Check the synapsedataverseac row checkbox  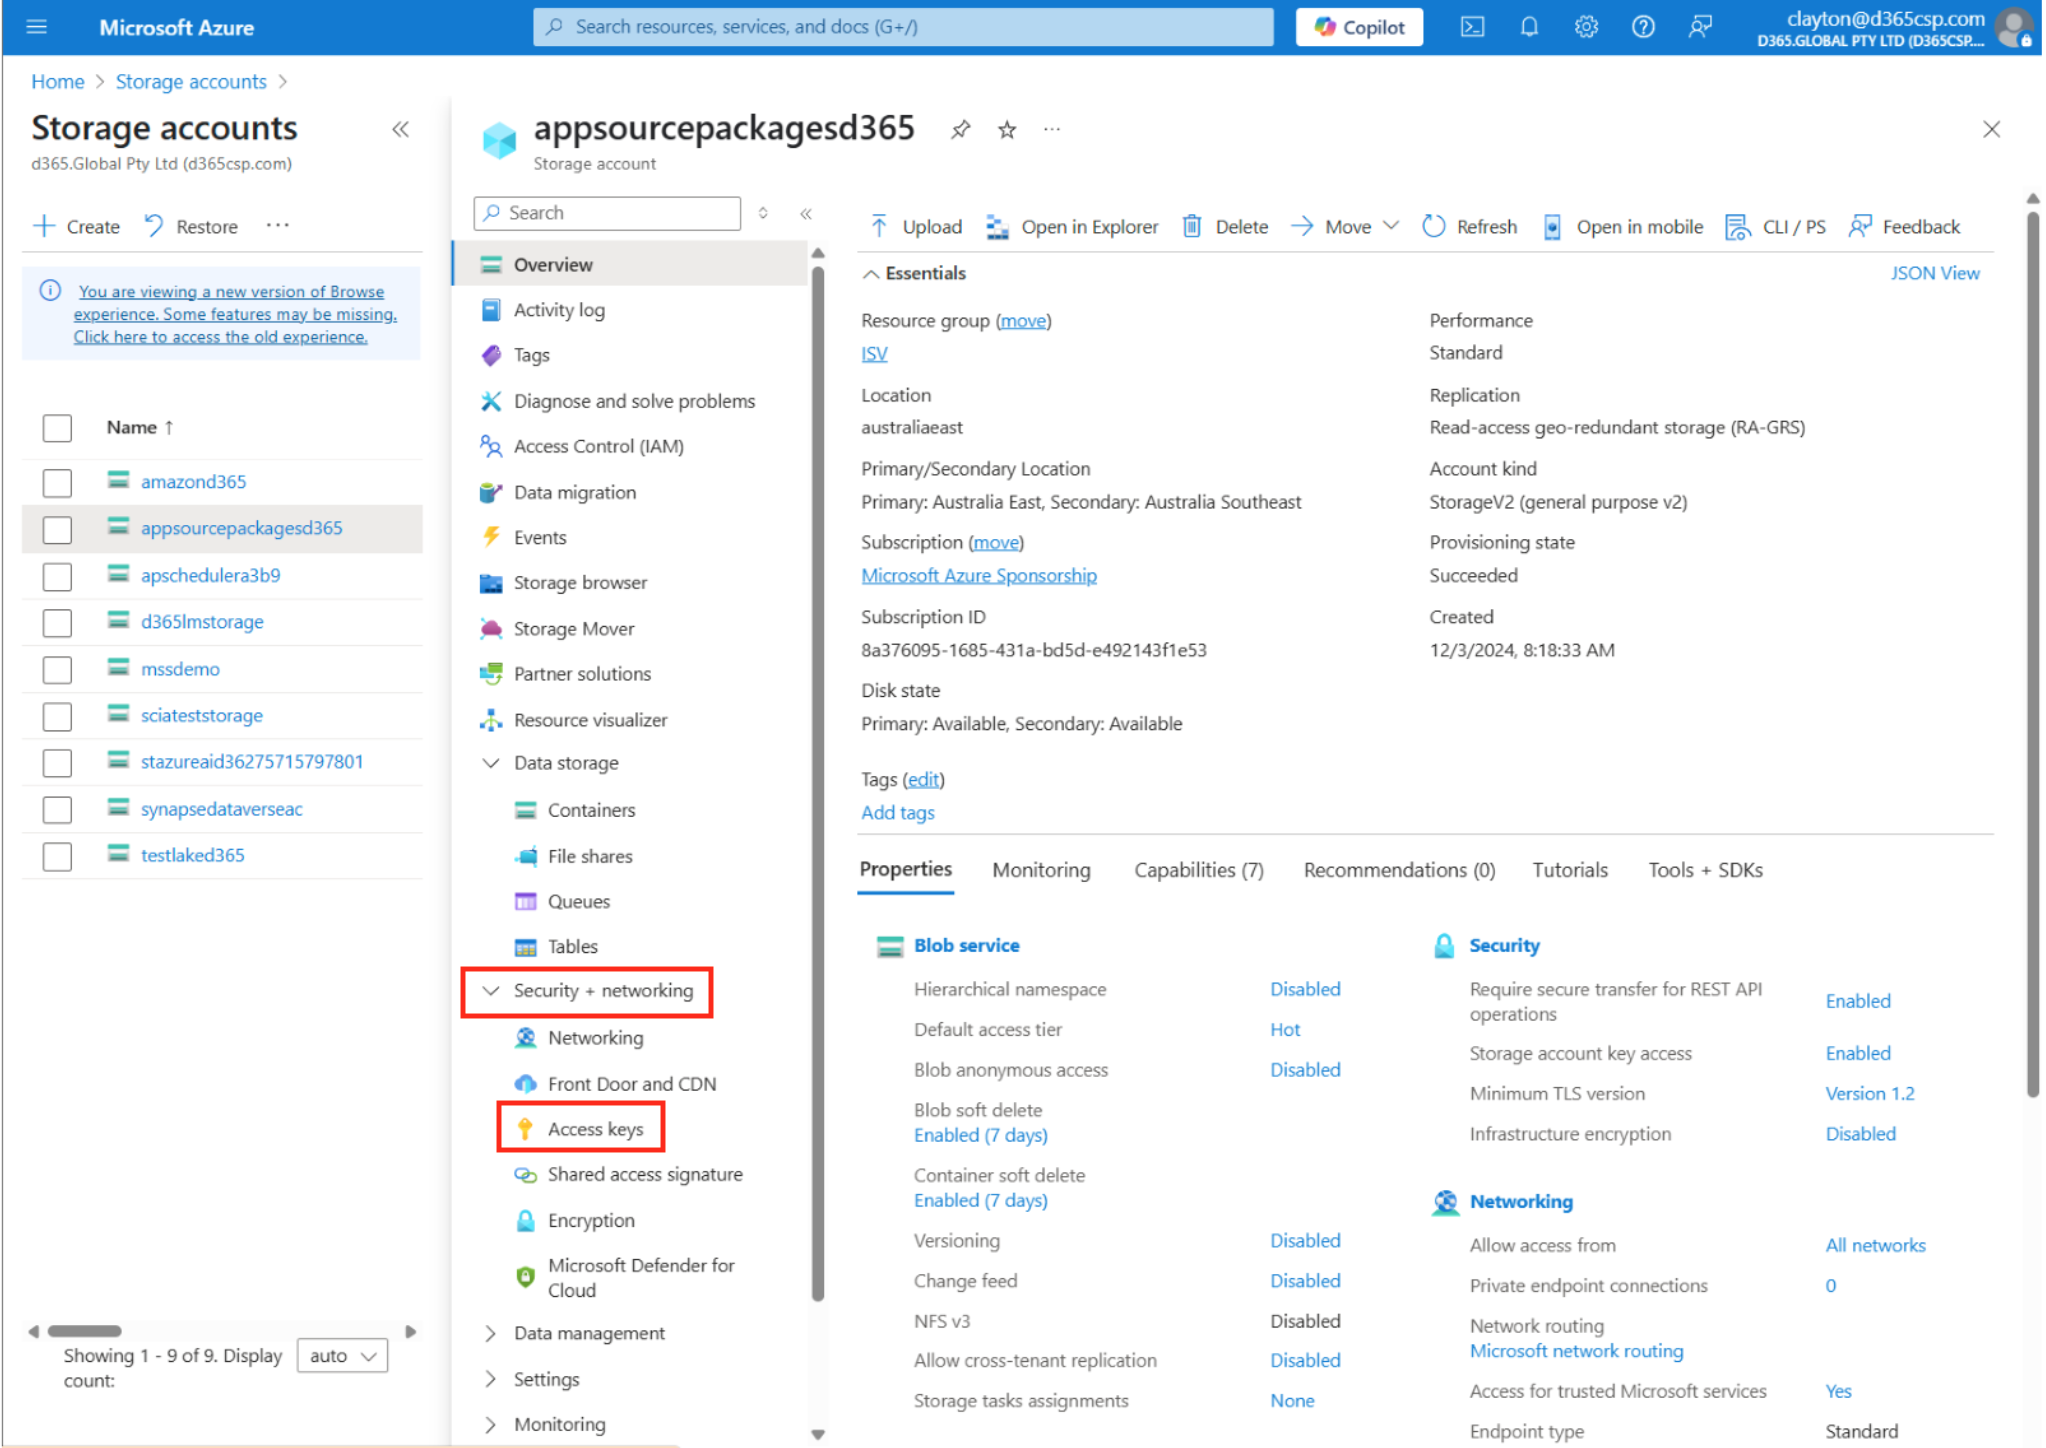click(57, 809)
